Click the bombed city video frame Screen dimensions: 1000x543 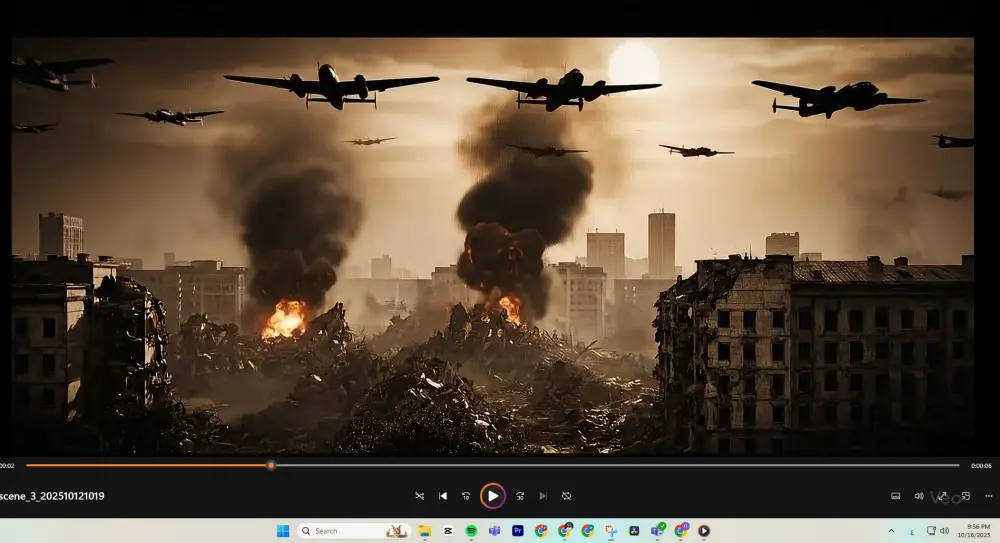(x=492, y=245)
